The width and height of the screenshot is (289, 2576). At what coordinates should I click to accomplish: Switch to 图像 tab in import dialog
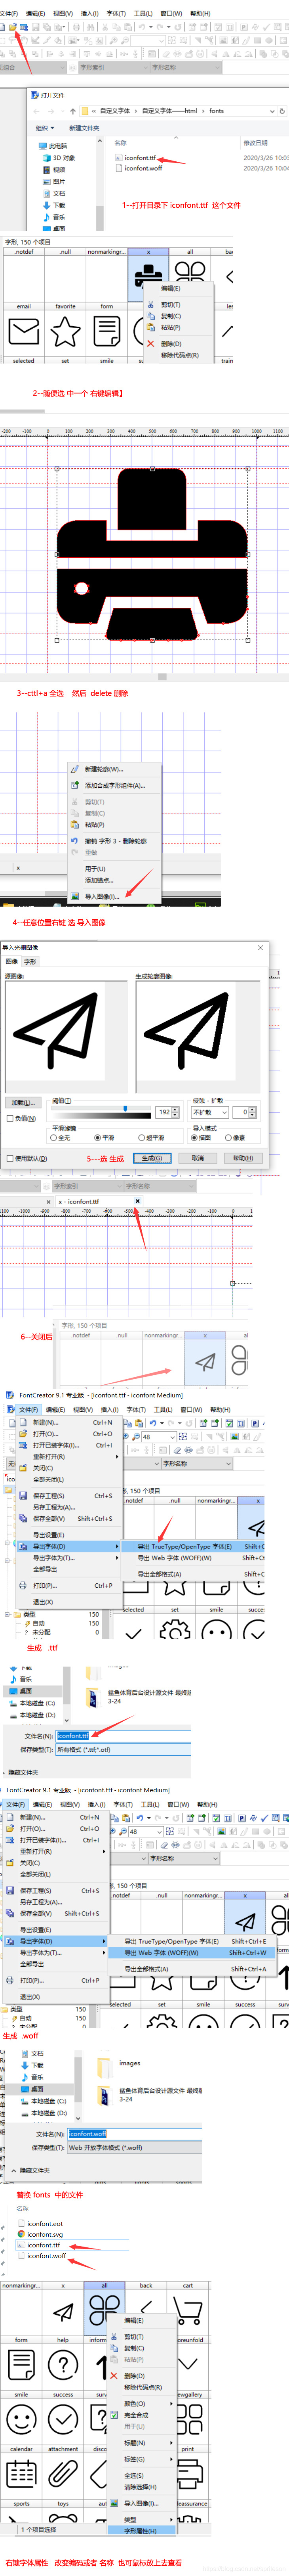click(11, 961)
